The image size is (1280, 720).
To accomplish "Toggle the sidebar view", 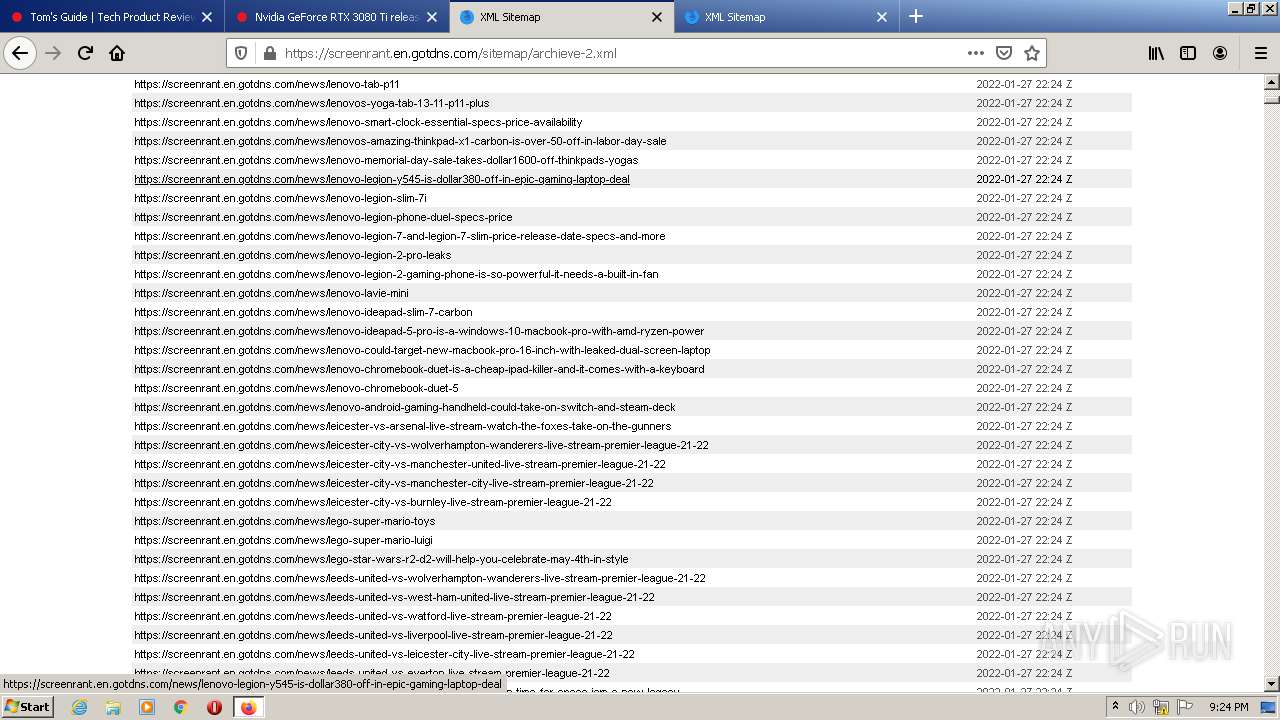I will [x=1188, y=53].
